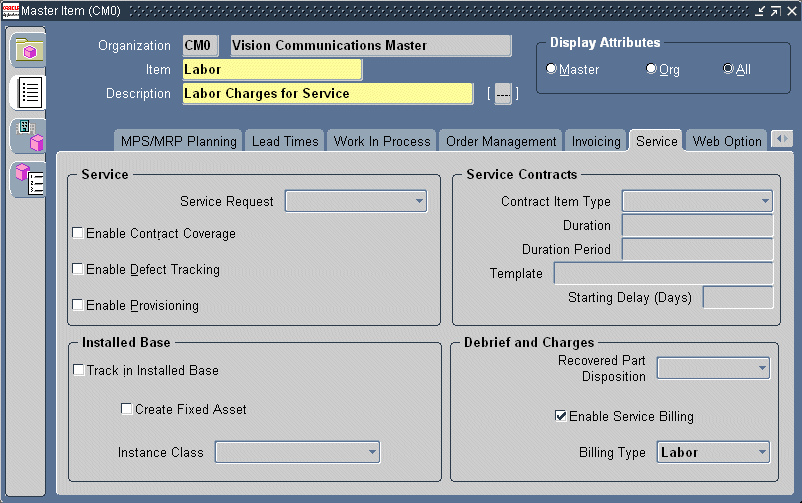Check the Create Fixed Asset box

(126, 408)
